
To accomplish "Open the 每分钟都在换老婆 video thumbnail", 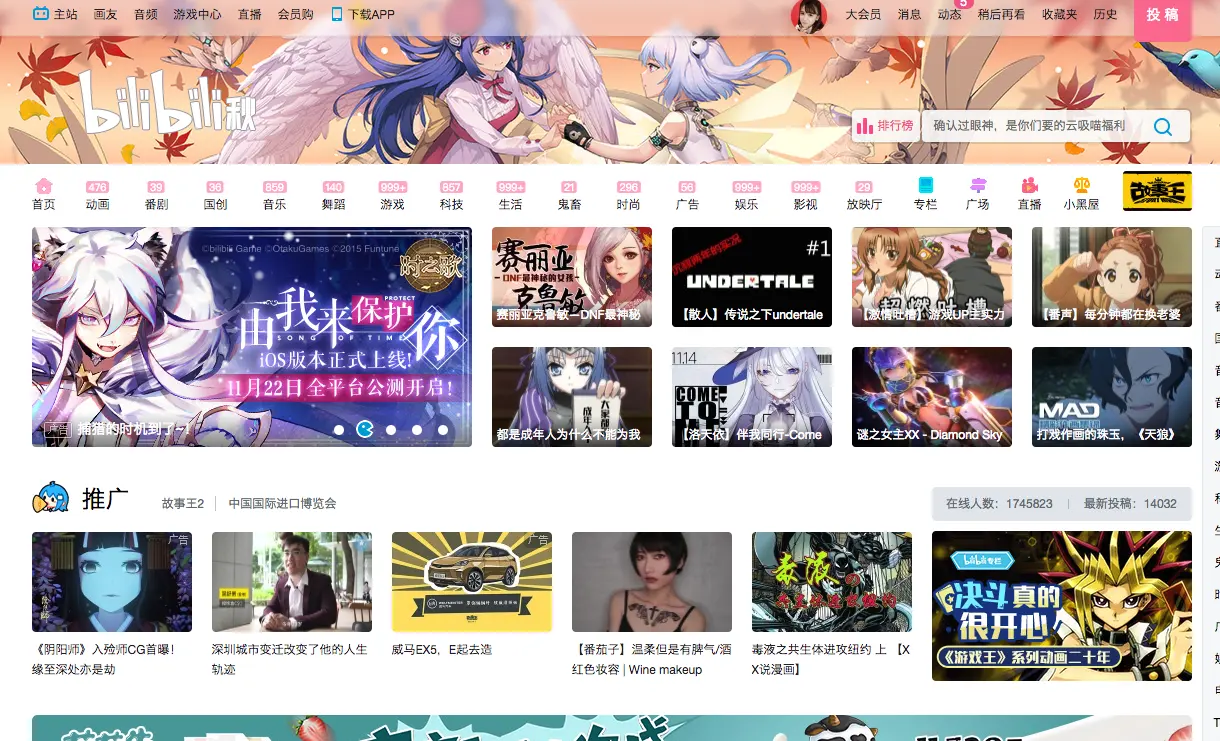I will (x=1112, y=277).
